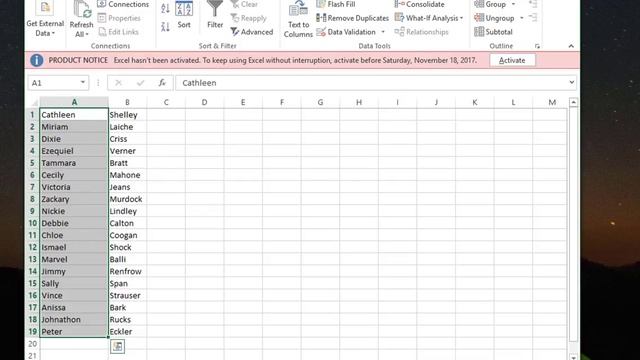The image size is (640, 360).
Task: Toggle the Filter funnel button
Action: pyautogui.click(x=215, y=16)
